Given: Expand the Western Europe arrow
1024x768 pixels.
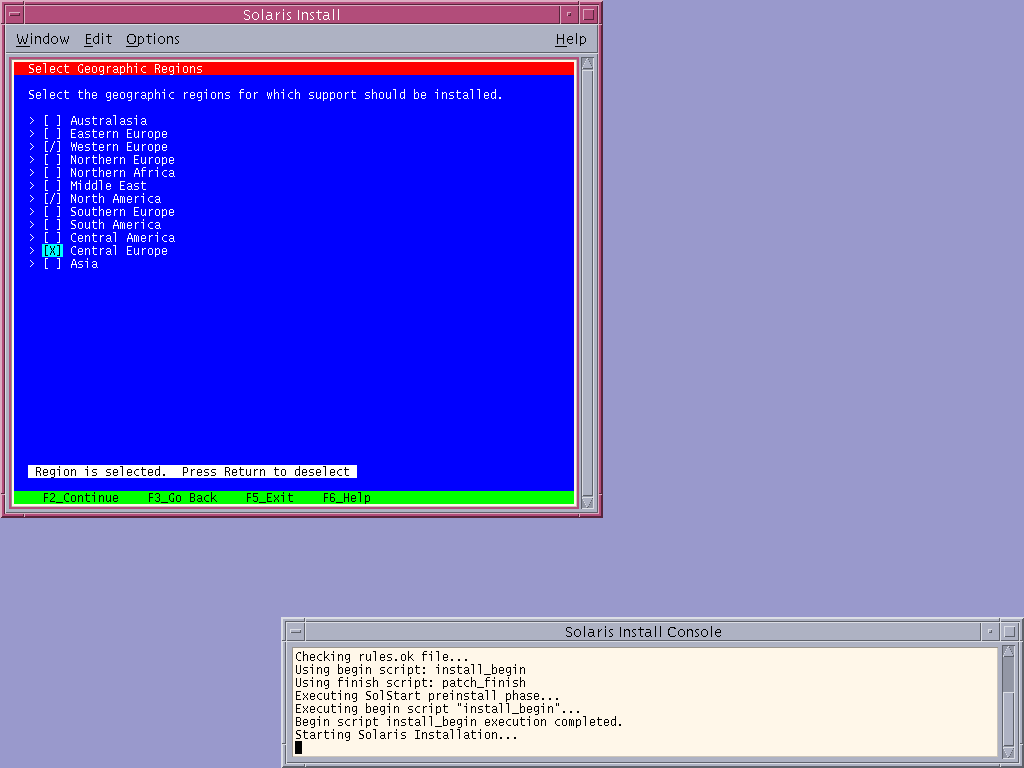Looking at the screenshot, I should pyautogui.click(x=31, y=147).
